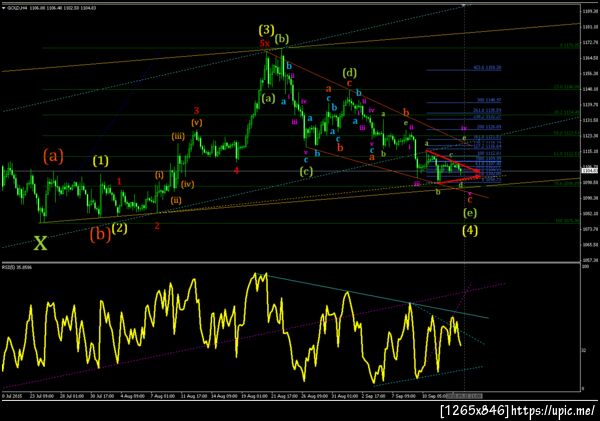Select the large orange (b) wave label

(100, 233)
